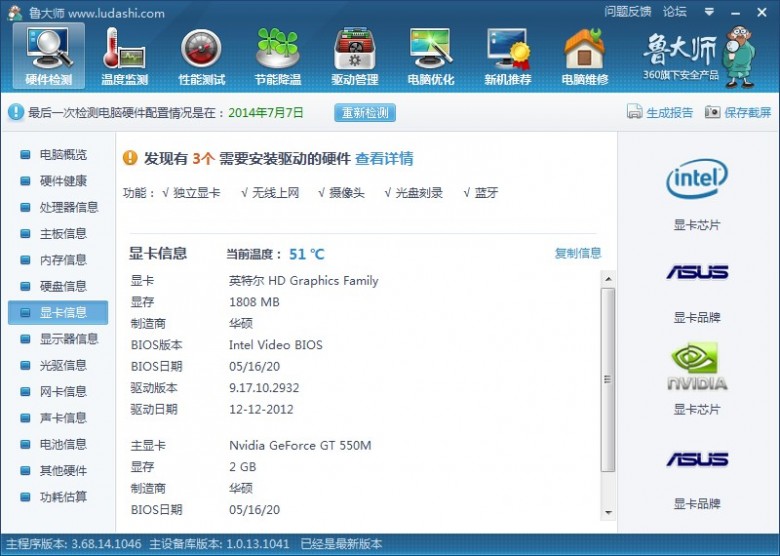Click the 2 GB memory value
Viewport: 780px width, 556px height.
click(243, 466)
